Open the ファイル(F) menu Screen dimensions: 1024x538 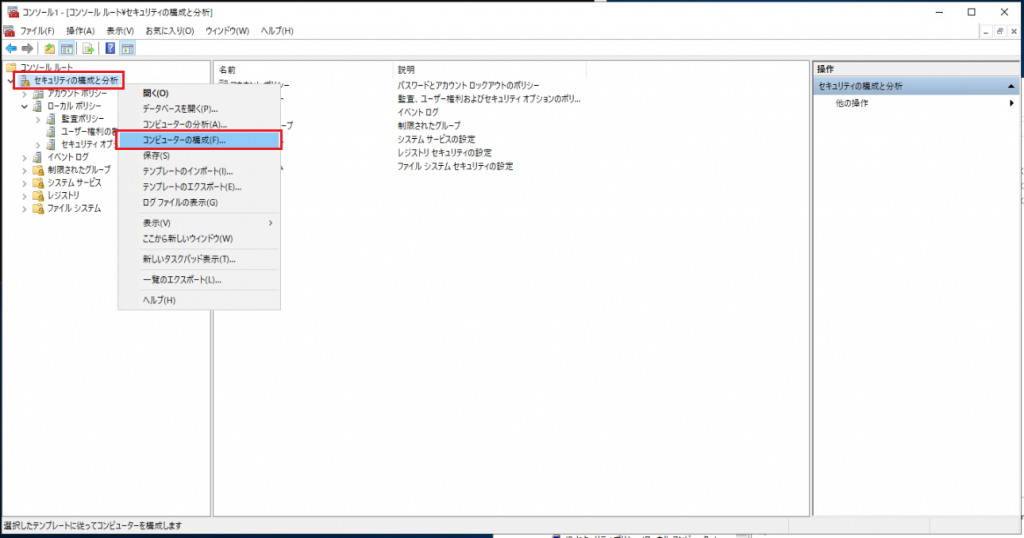37,31
